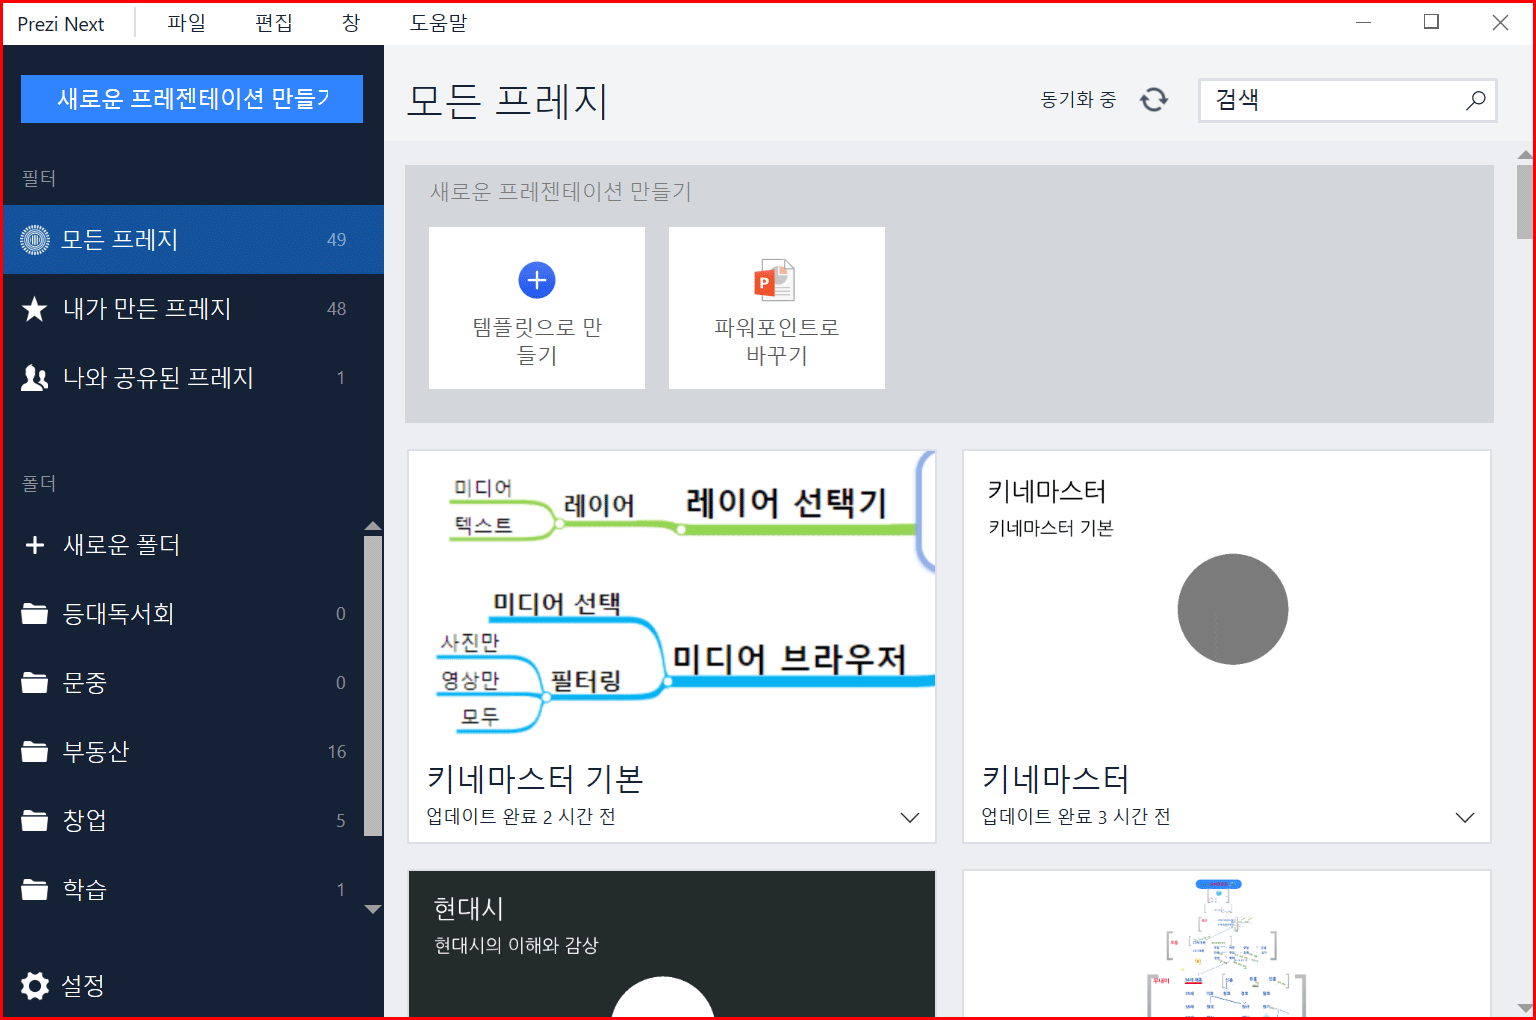This screenshot has height=1020, width=1536.
Task: Click folder list scroll up arrow
Action: coord(373,526)
